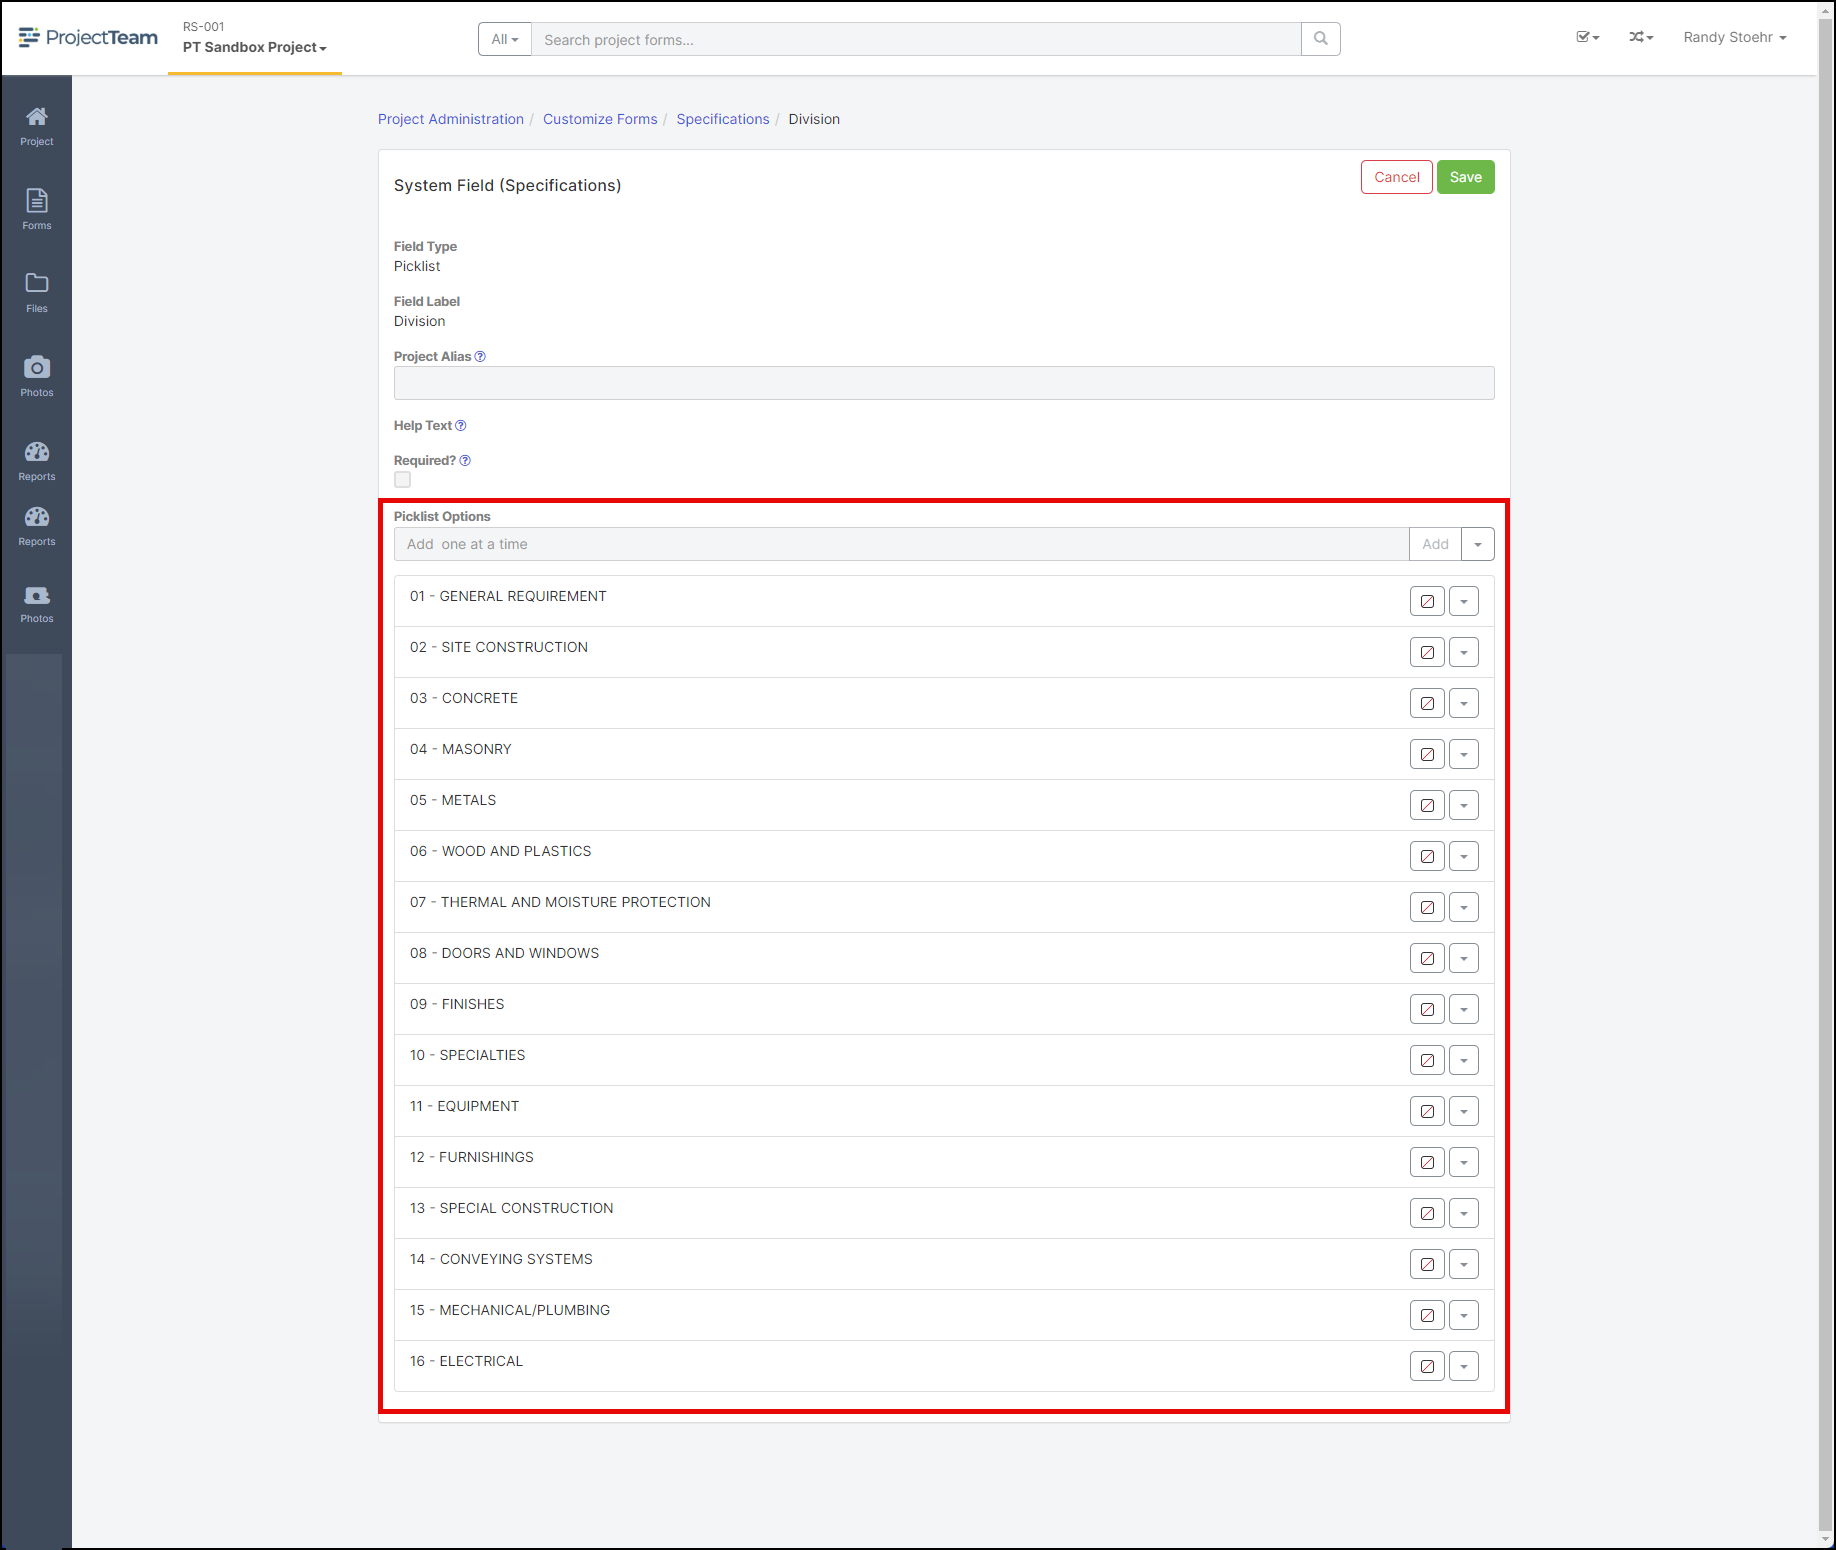Screen dimensions: 1836x1550
Task: Click the Add one at a time field
Action: (x=901, y=544)
